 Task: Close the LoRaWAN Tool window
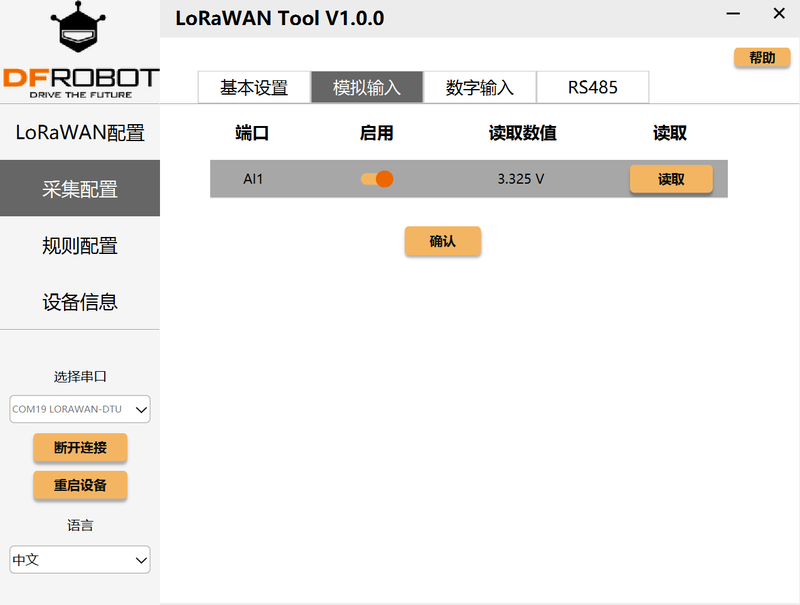(x=779, y=15)
